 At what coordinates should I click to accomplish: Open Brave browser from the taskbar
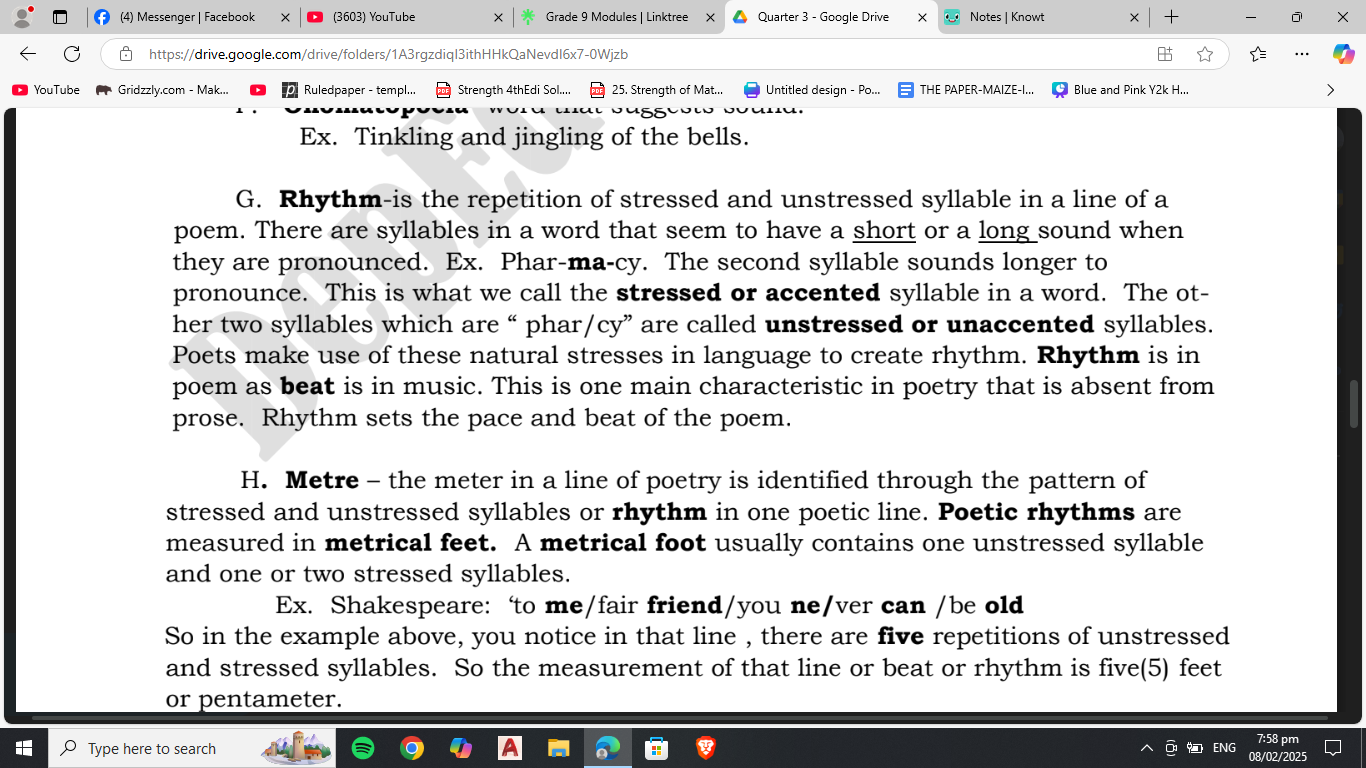pyautogui.click(x=706, y=748)
